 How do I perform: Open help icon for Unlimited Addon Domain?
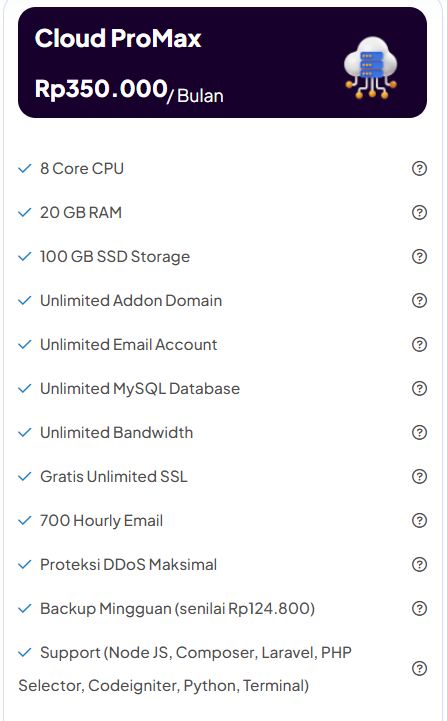pos(419,301)
